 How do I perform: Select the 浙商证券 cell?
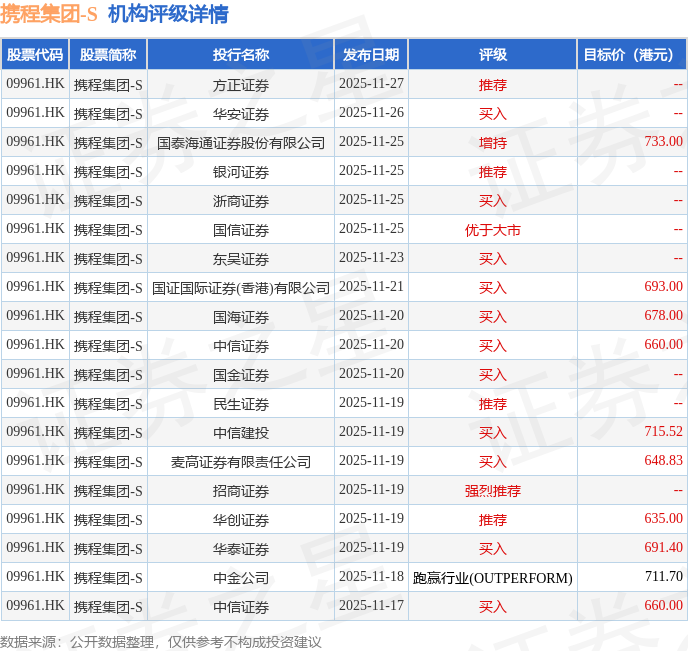pyautogui.click(x=241, y=200)
